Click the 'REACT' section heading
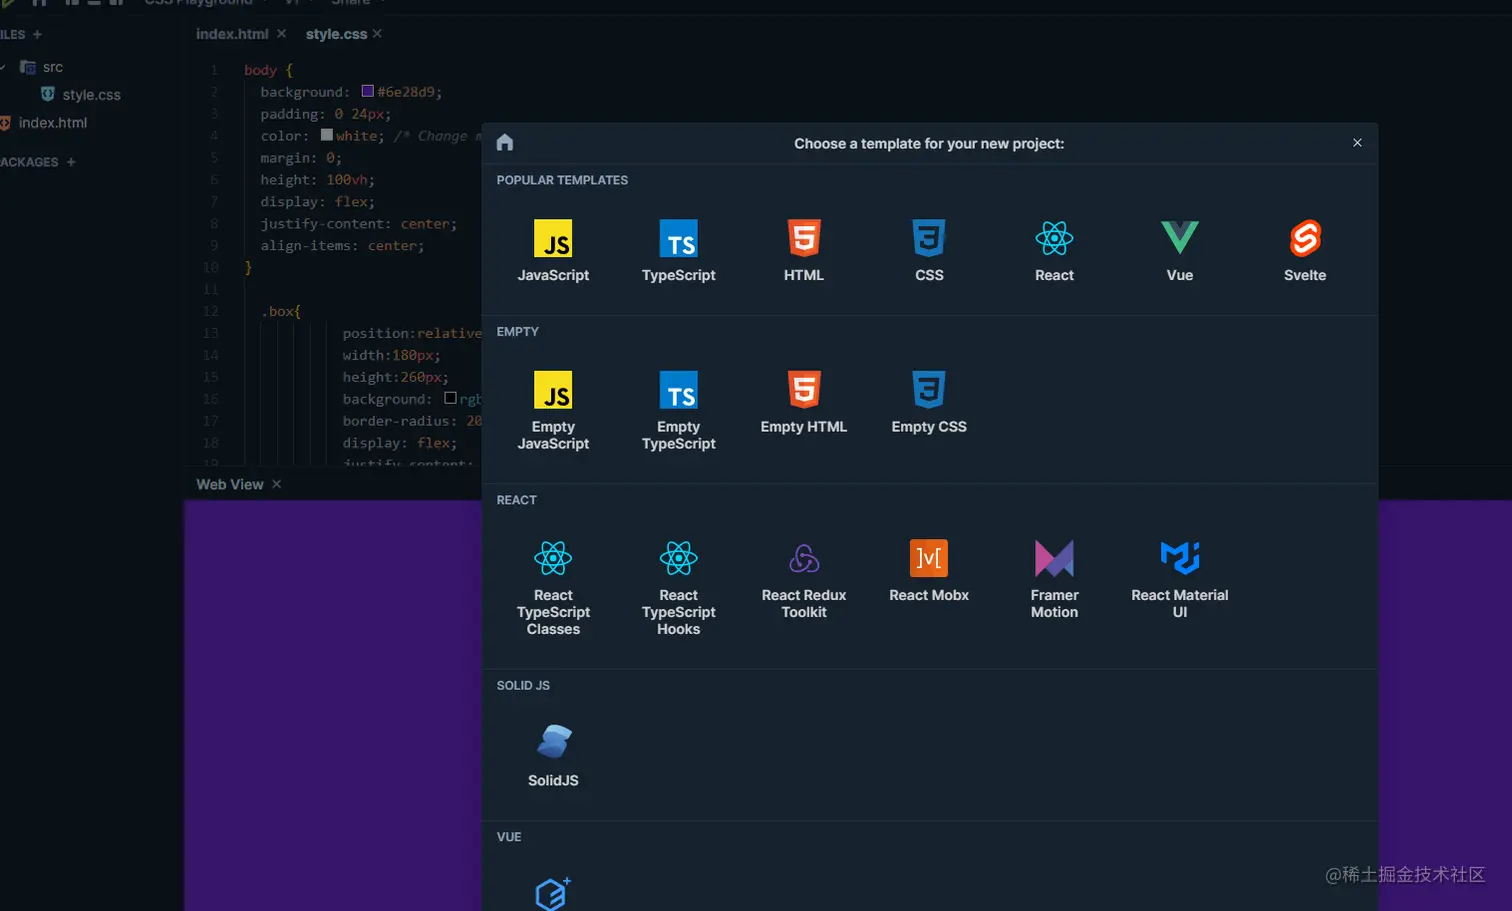Image resolution: width=1512 pixels, height=911 pixels. click(x=517, y=500)
